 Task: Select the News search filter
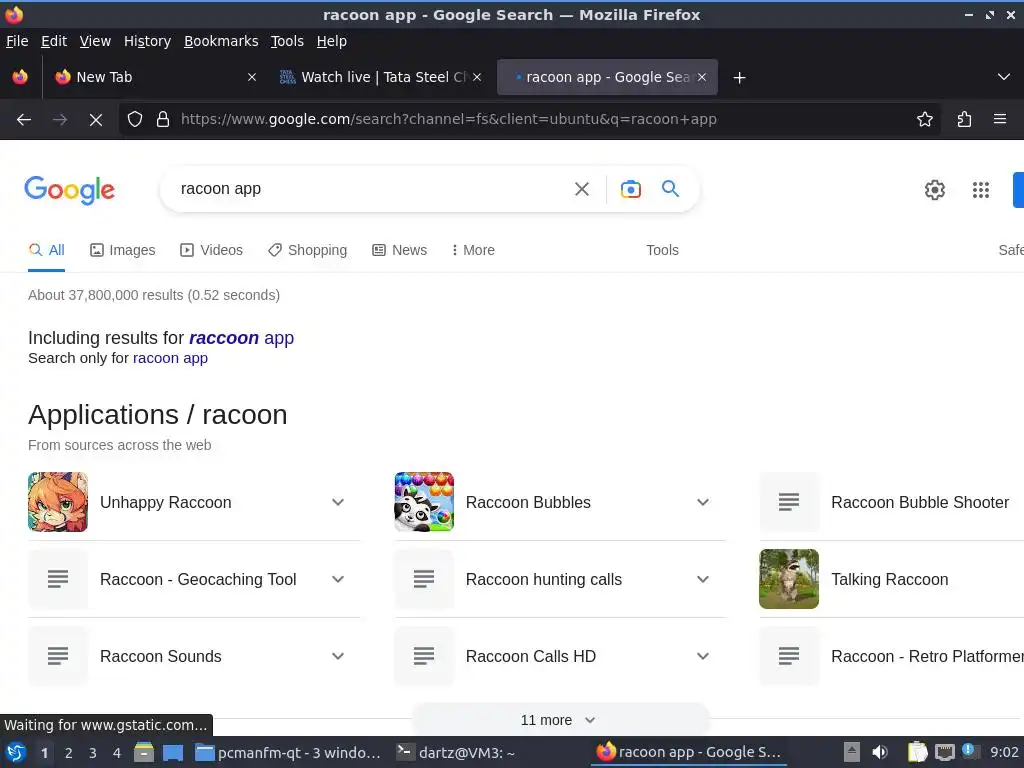[x=399, y=250]
